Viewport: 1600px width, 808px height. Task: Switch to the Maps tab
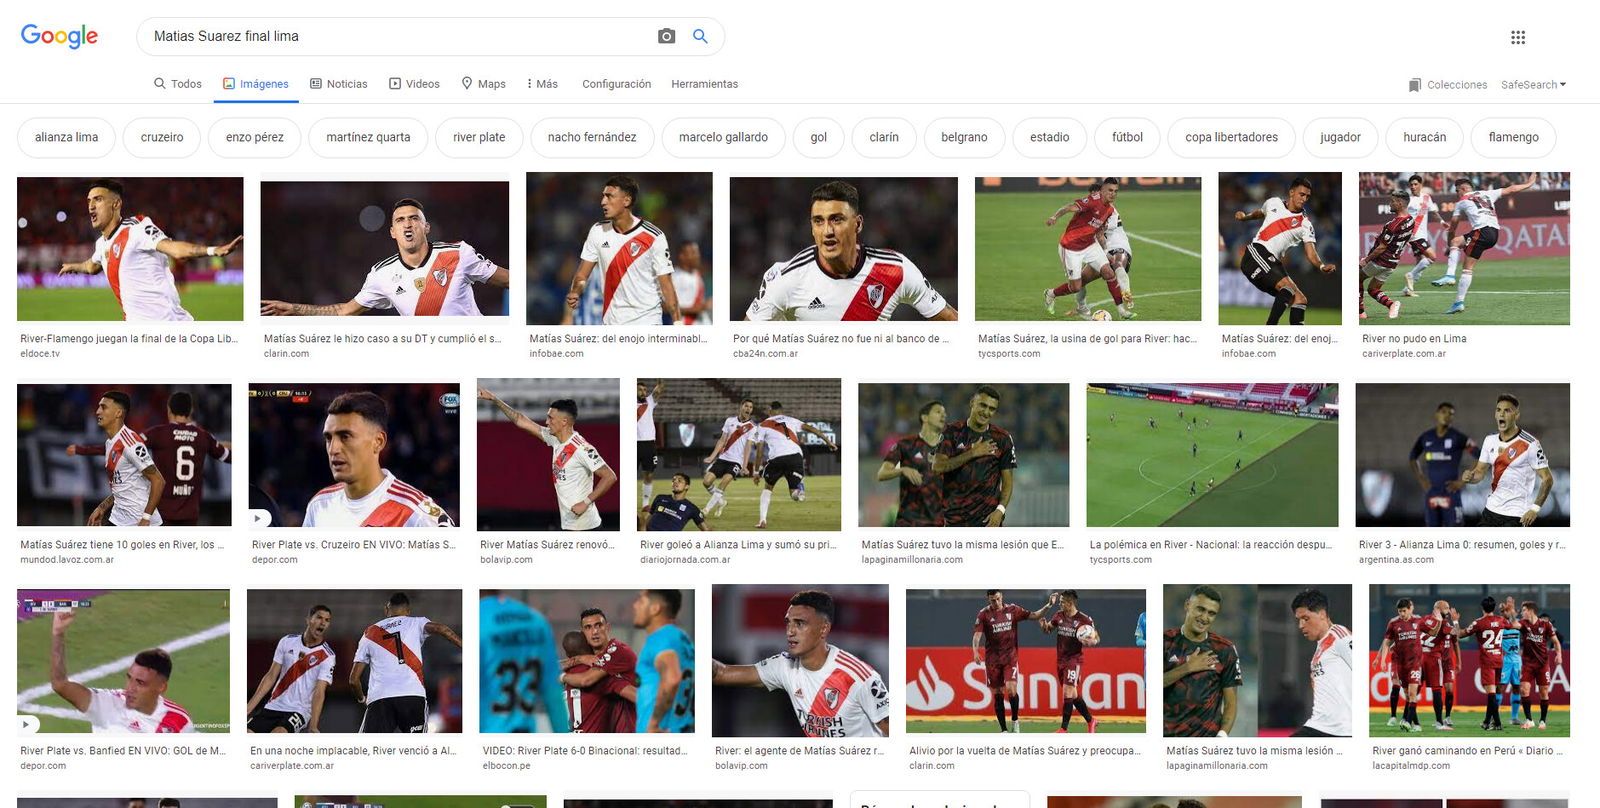click(x=483, y=84)
